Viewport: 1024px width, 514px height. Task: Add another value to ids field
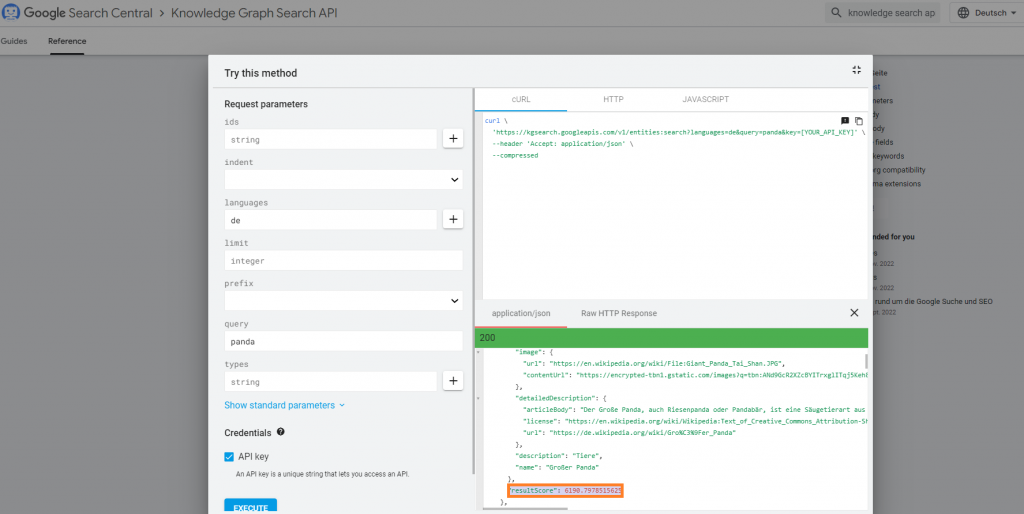click(x=453, y=140)
